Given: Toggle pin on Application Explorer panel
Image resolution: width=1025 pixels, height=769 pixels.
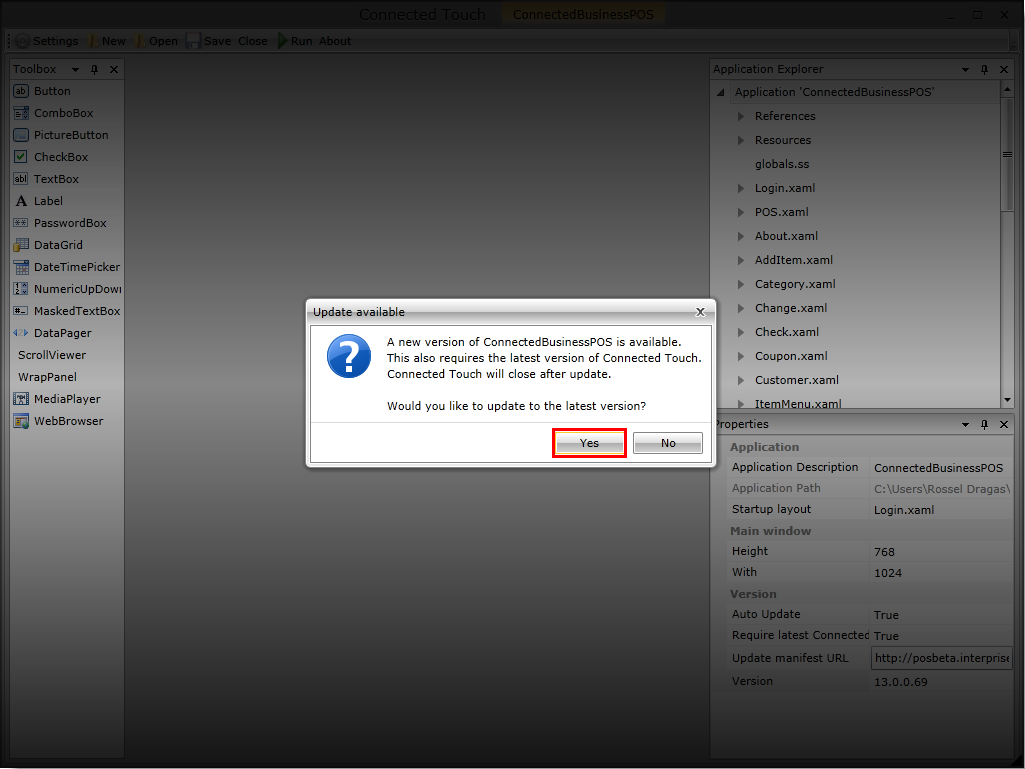Looking at the screenshot, I should [984, 70].
